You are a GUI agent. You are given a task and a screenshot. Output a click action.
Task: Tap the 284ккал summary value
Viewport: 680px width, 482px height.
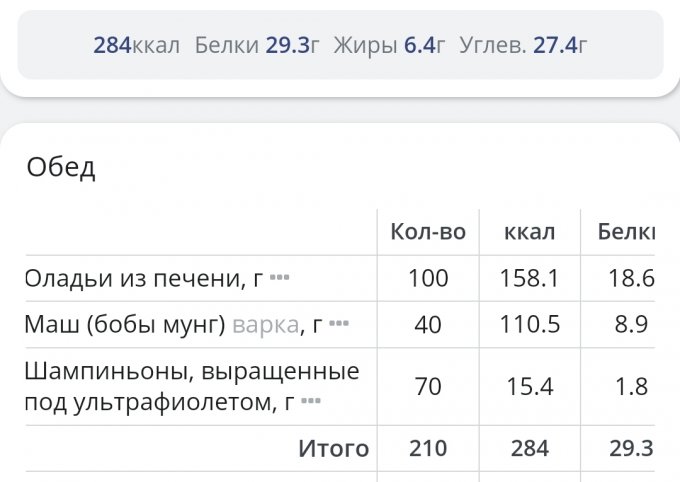tap(137, 45)
